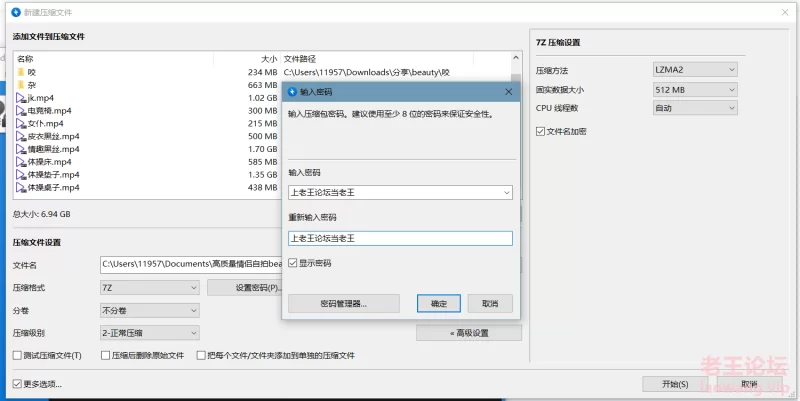The width and height of the screenshot is (800, 401).
Task: Click the 体操床.mp4 video file icon
Action: pyautogui.click(x=20, y=162)
